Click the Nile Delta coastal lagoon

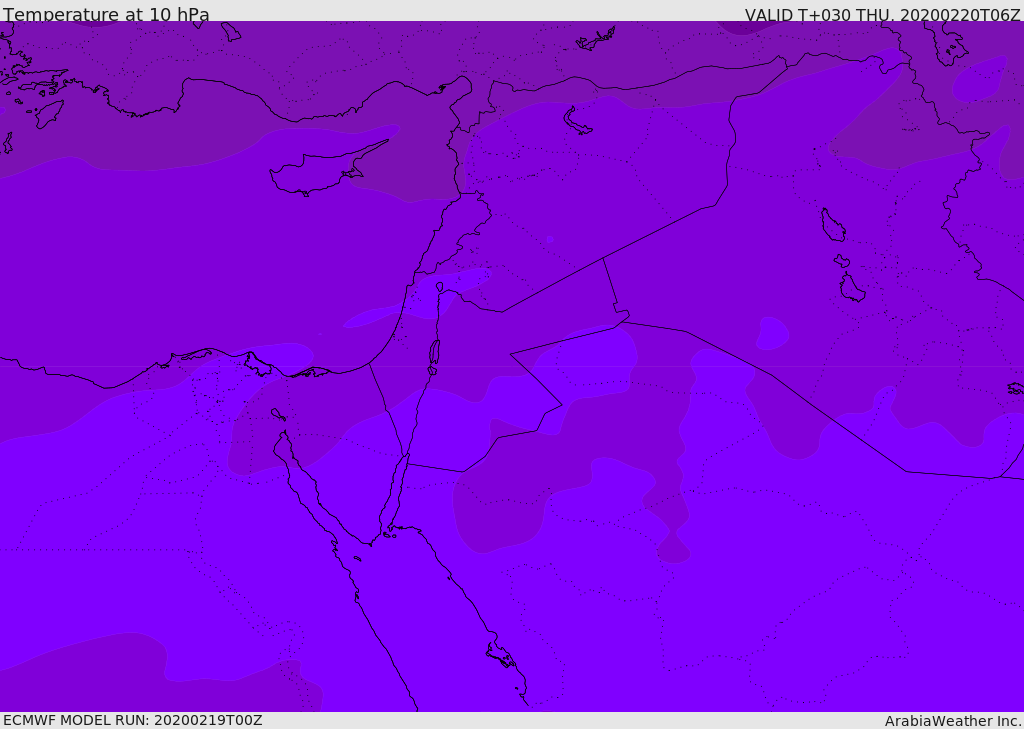[257, 364]
